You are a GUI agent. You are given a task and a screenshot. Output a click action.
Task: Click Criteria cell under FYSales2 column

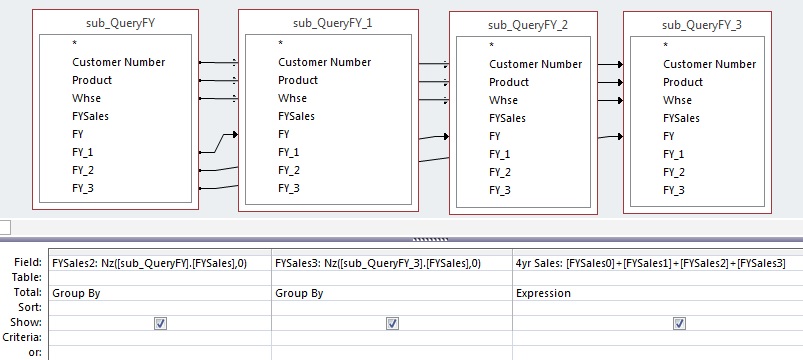[160, 337]
